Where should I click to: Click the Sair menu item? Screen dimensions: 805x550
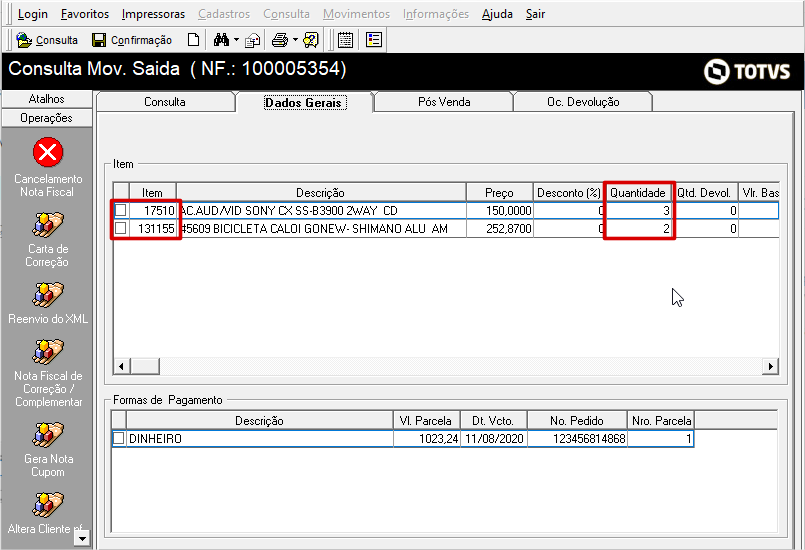pyautogui.click(x=535, y=14)
